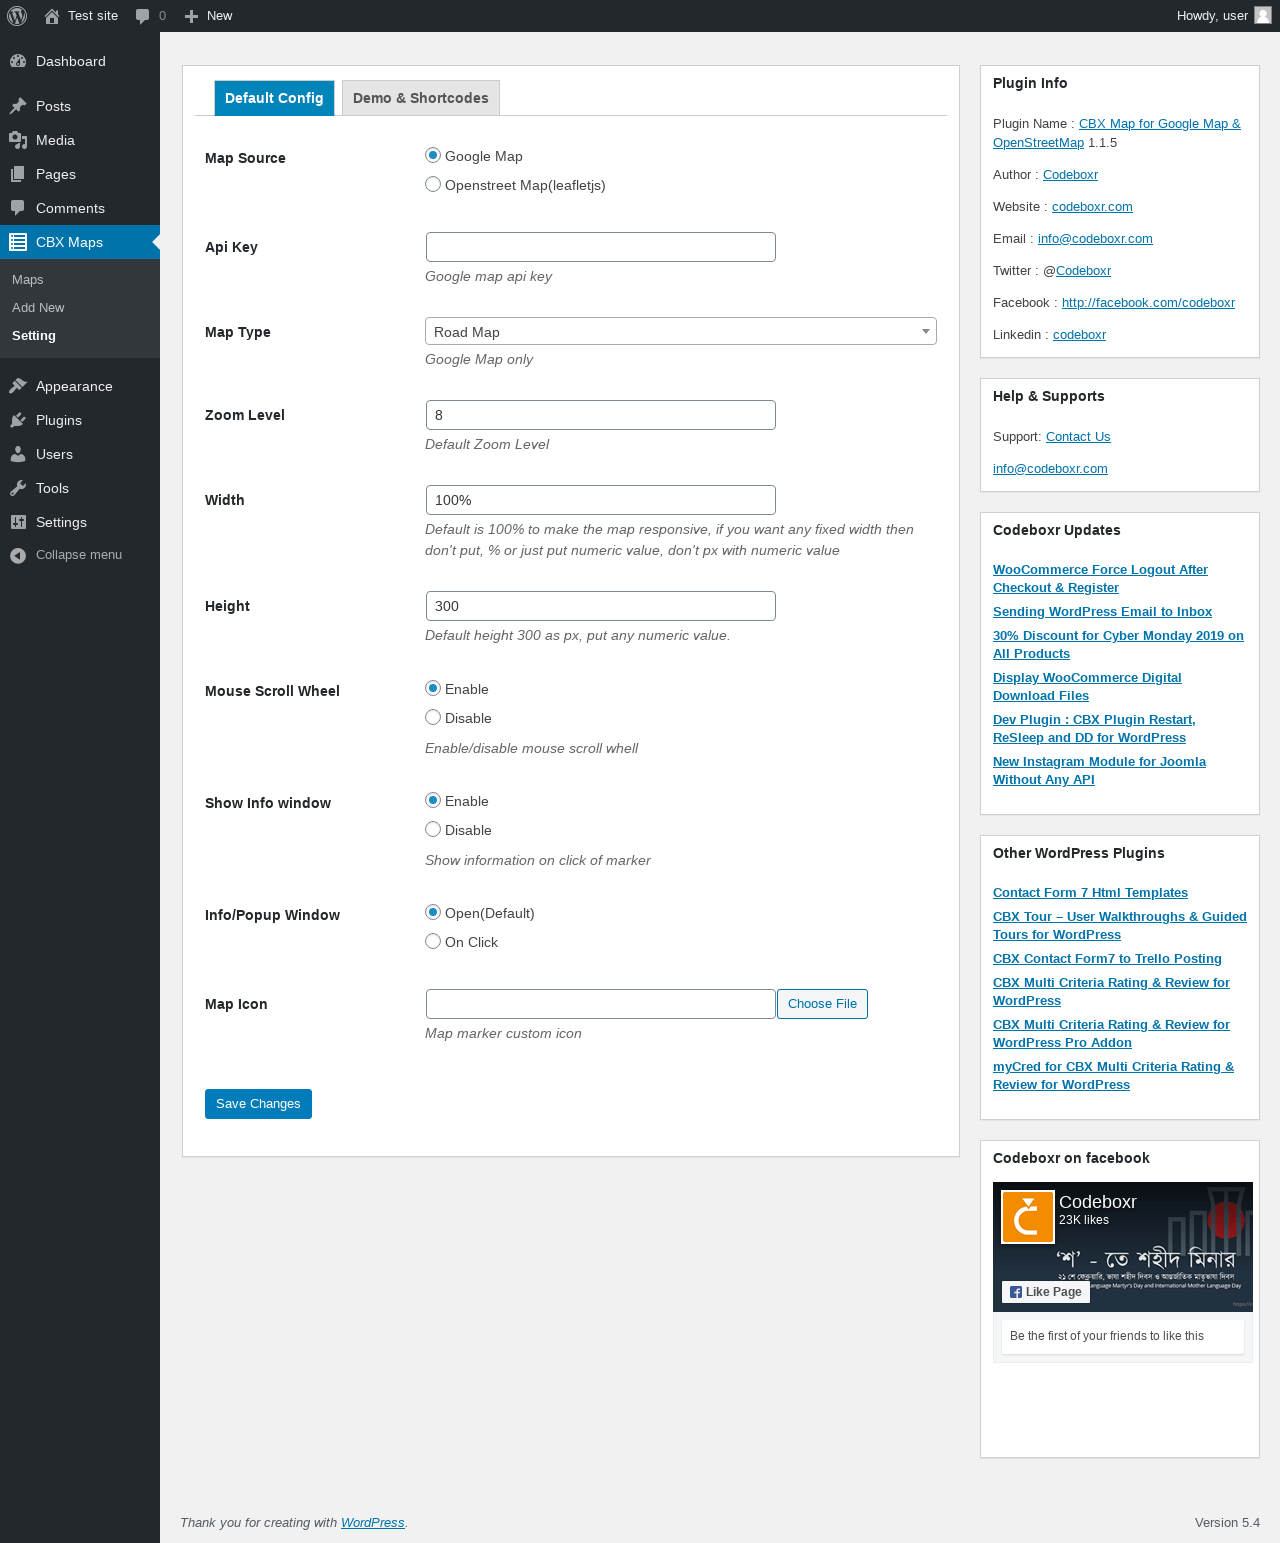Open CBX Contact Form7 to Trello Posting link

tap(1107, 959)
